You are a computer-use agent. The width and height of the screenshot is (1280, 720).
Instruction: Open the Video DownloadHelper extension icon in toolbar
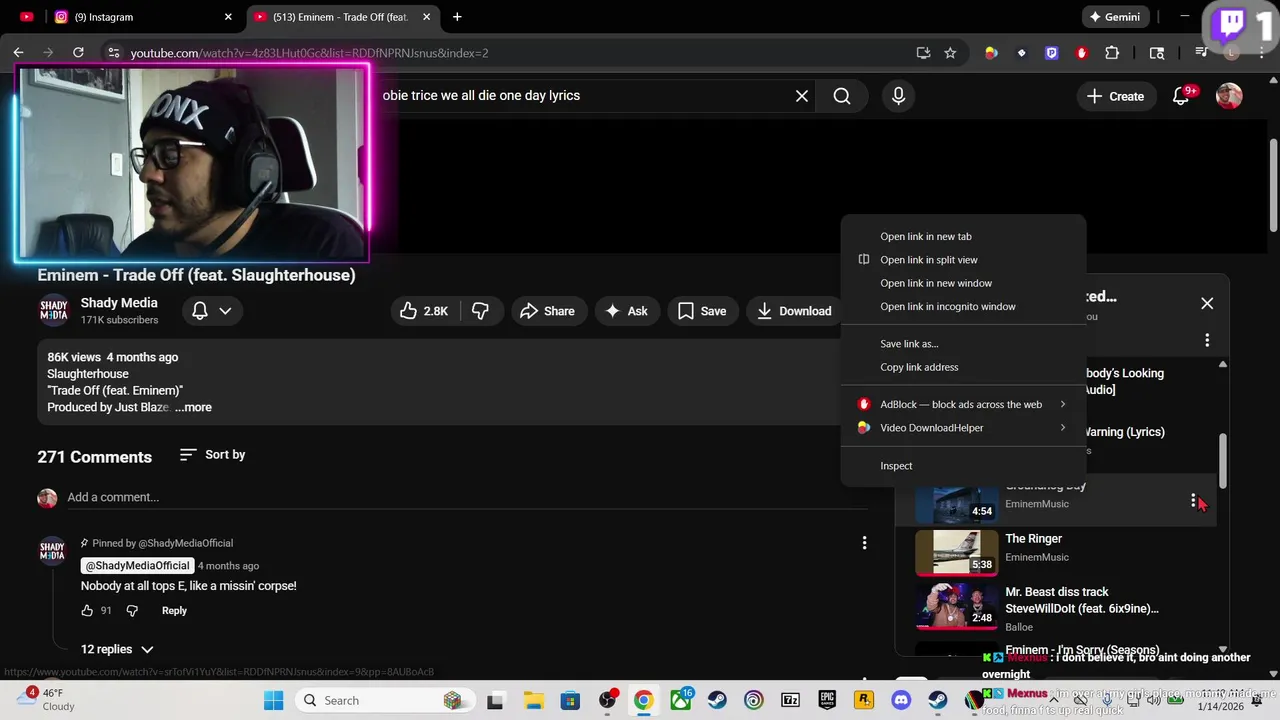[x=991, y=53]
